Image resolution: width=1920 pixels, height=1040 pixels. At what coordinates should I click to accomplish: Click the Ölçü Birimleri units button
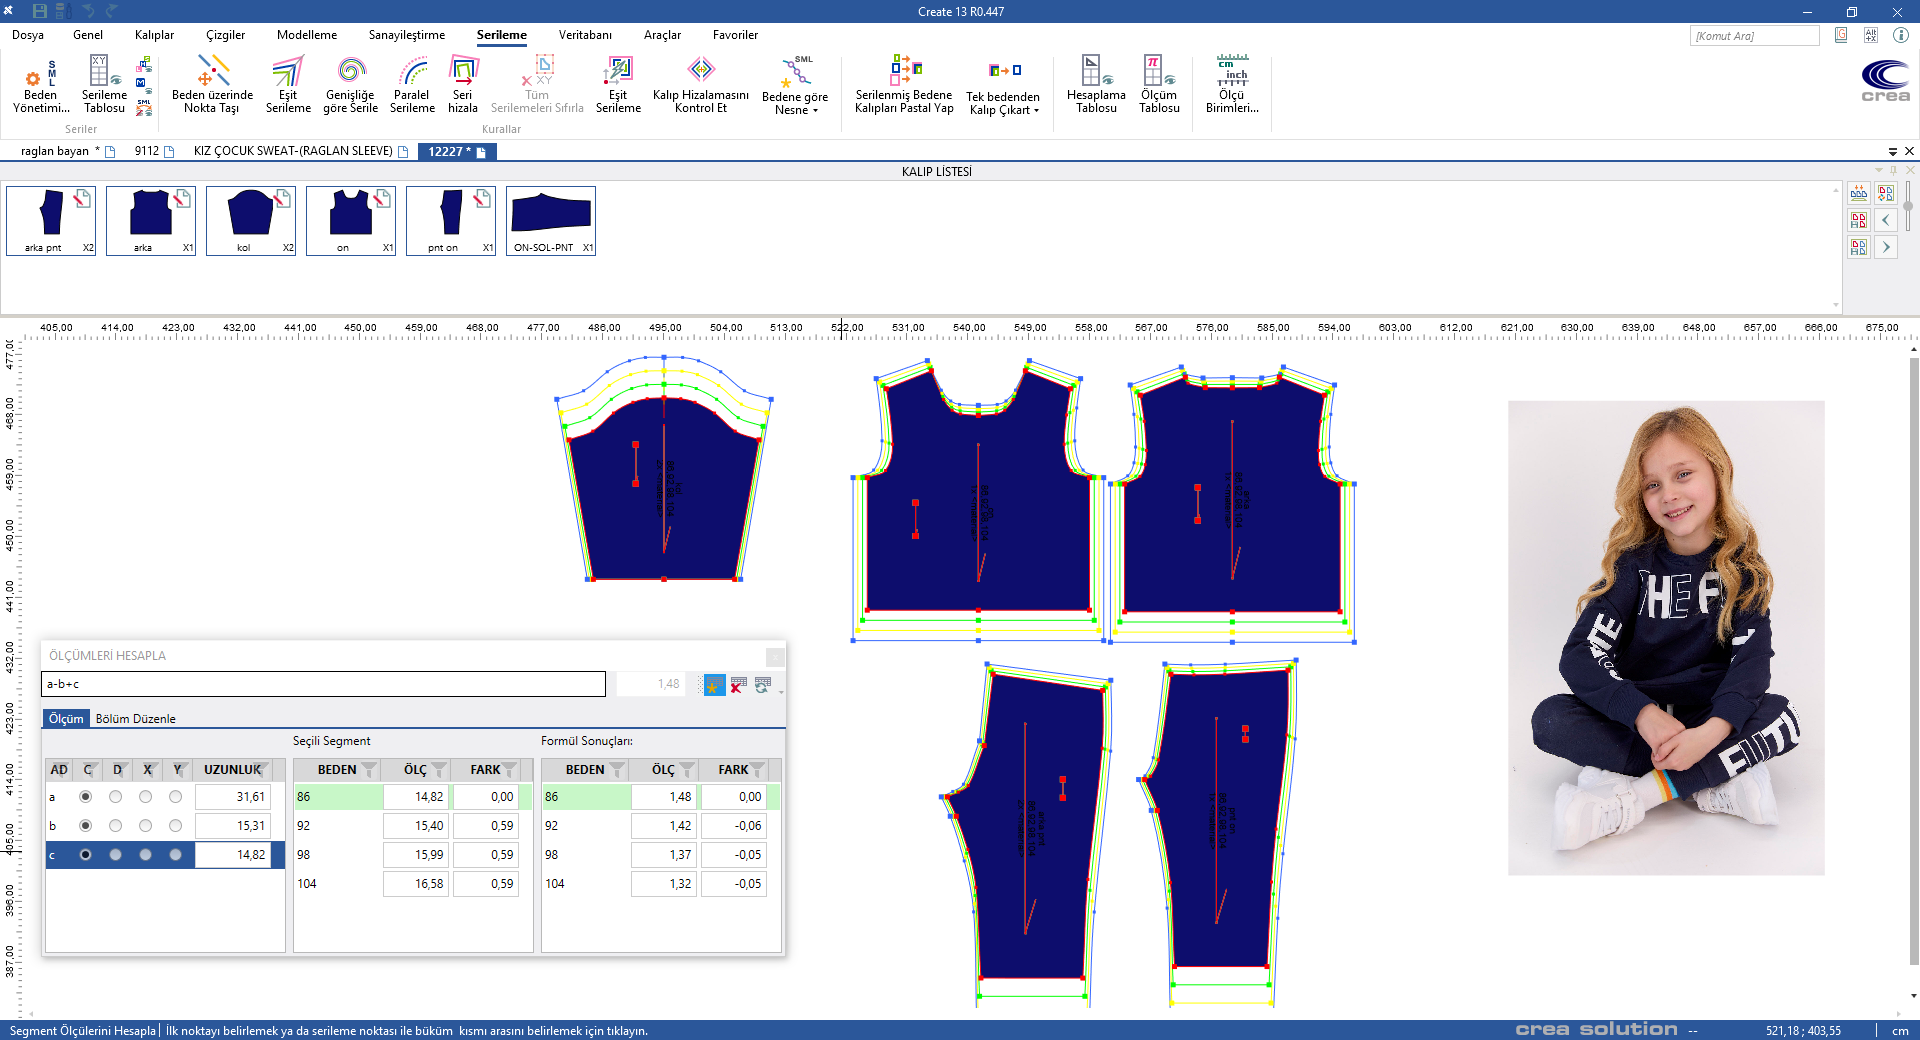(x=1232, y=85)
